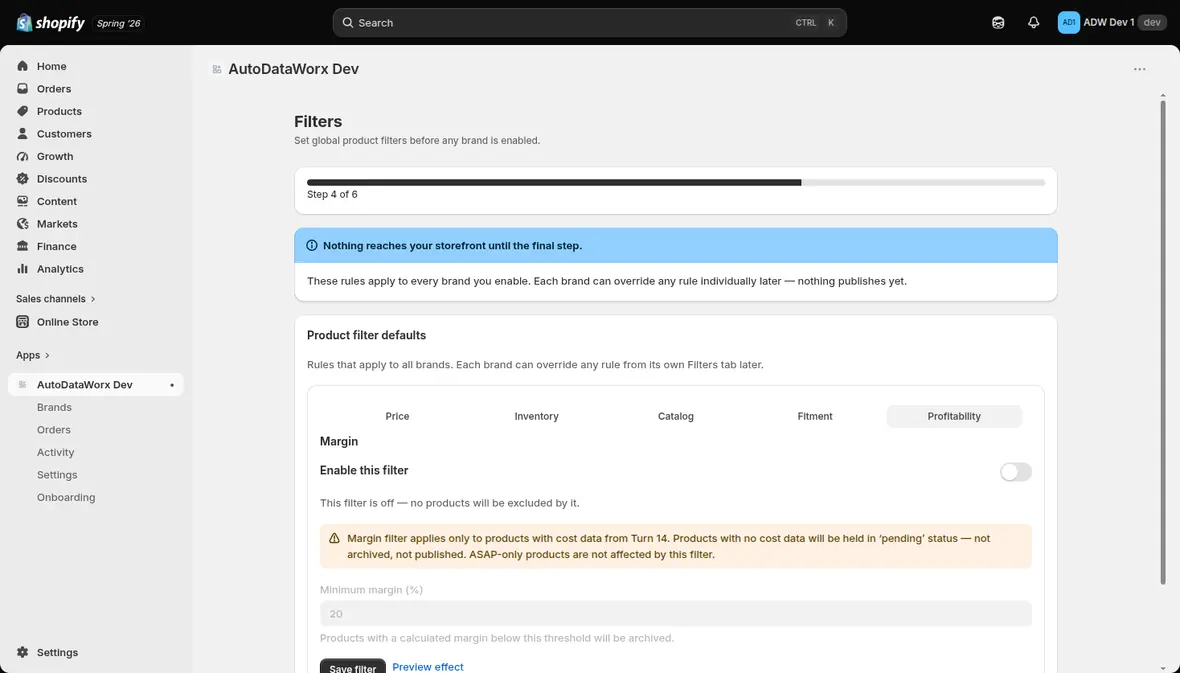The width and height of the screenshot is (1180, 673).
Task: Switch to the Price tab
Action: (397, 416)
